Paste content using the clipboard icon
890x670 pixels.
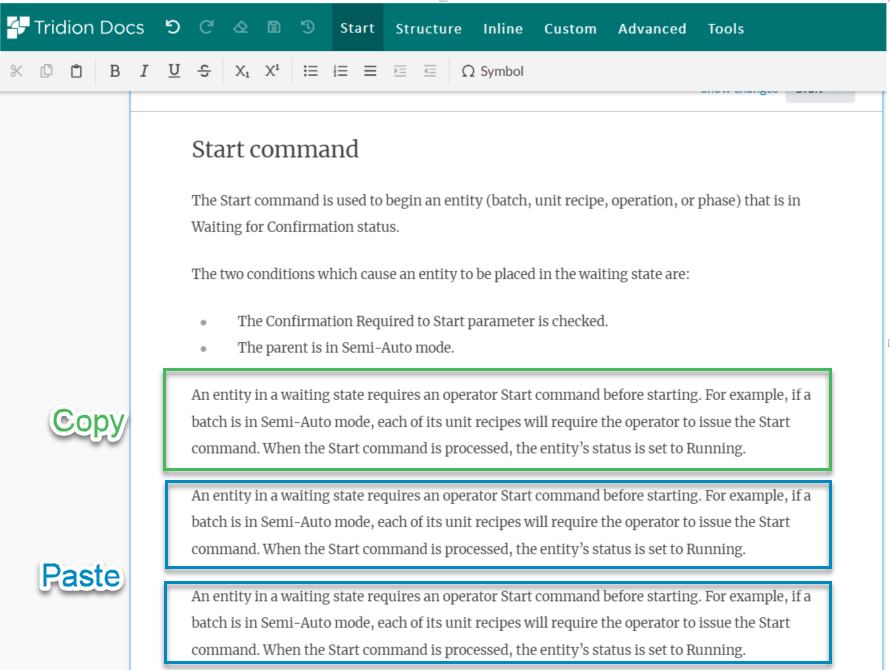pos(76,71)
